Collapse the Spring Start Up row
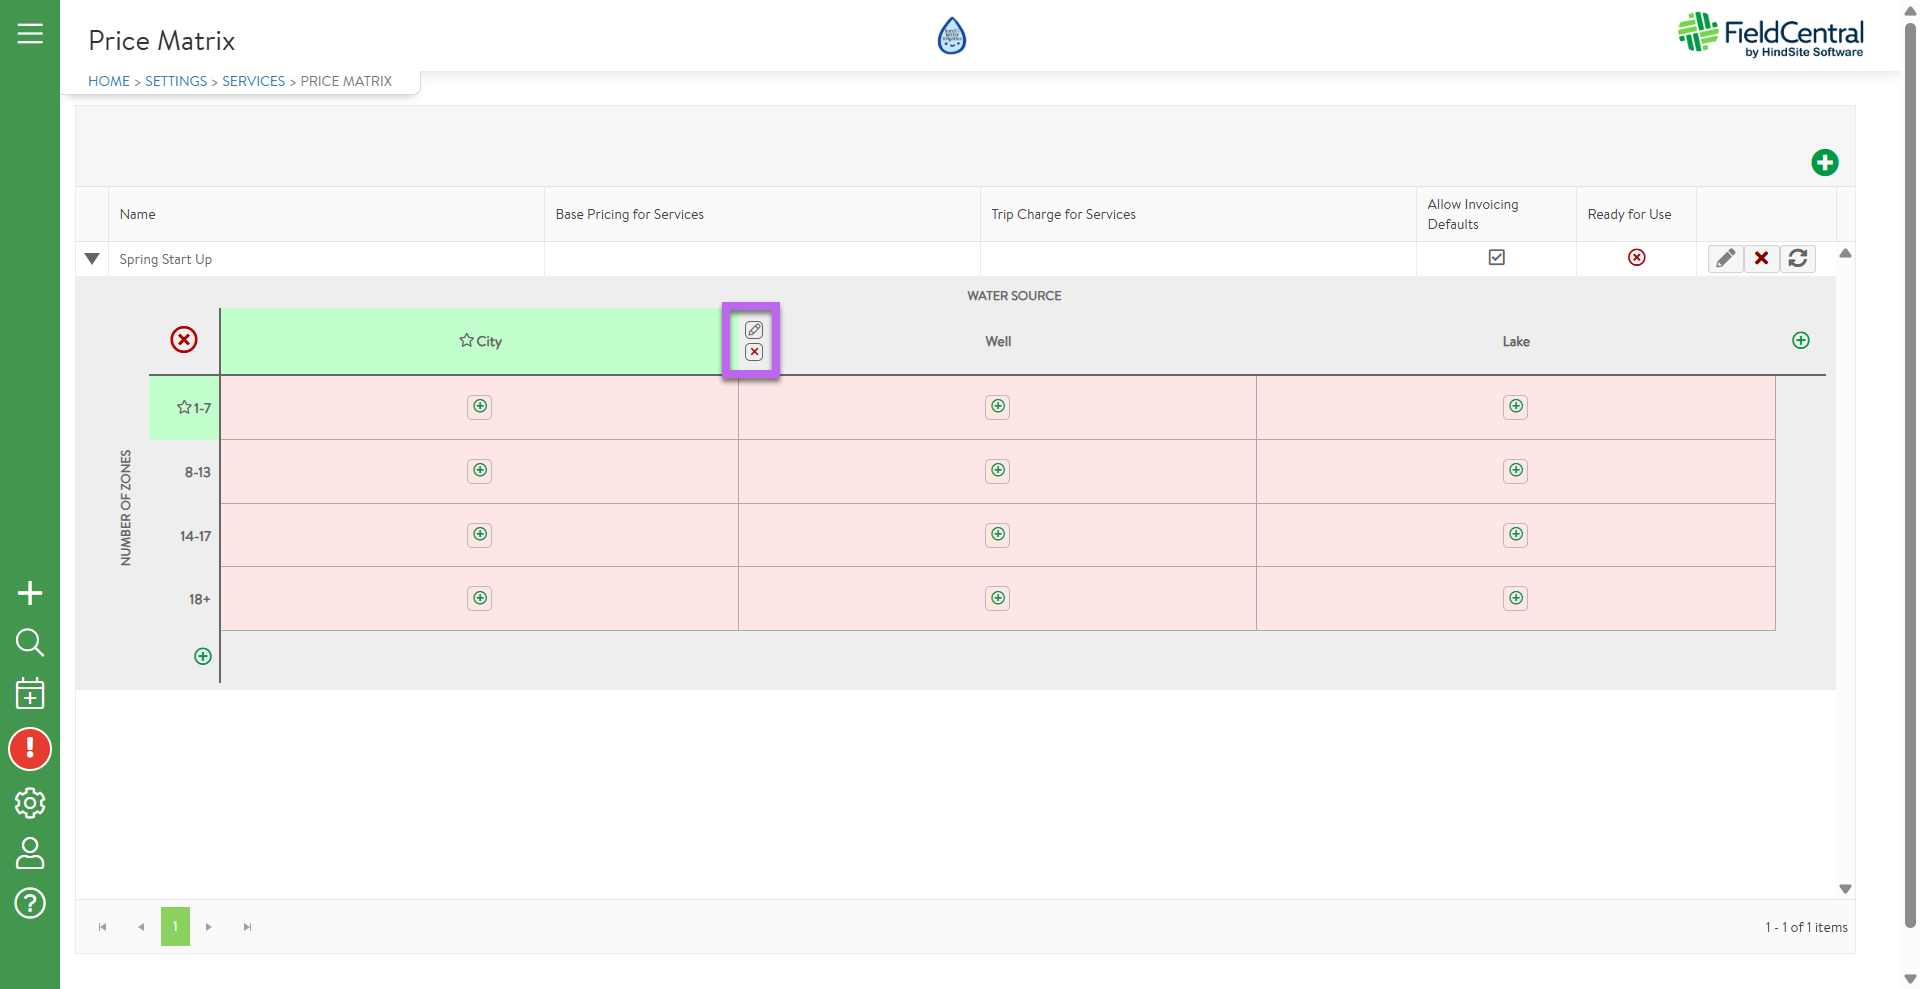 [x=92, y=259]
